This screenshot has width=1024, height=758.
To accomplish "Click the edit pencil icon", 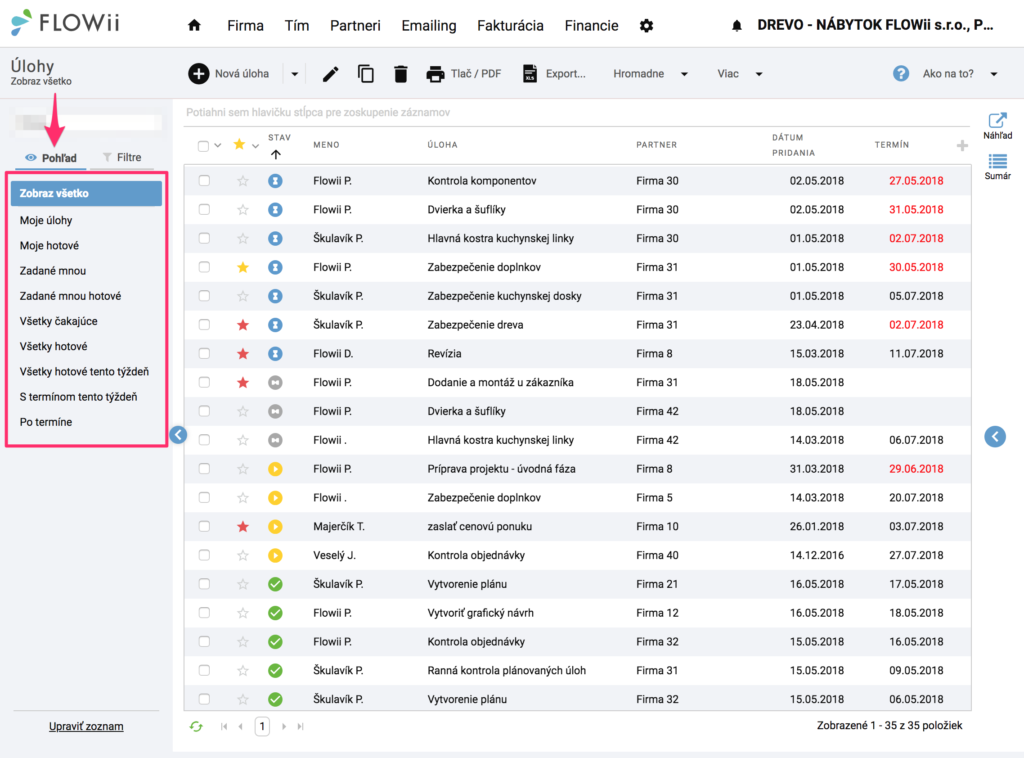I will (330, 74).
